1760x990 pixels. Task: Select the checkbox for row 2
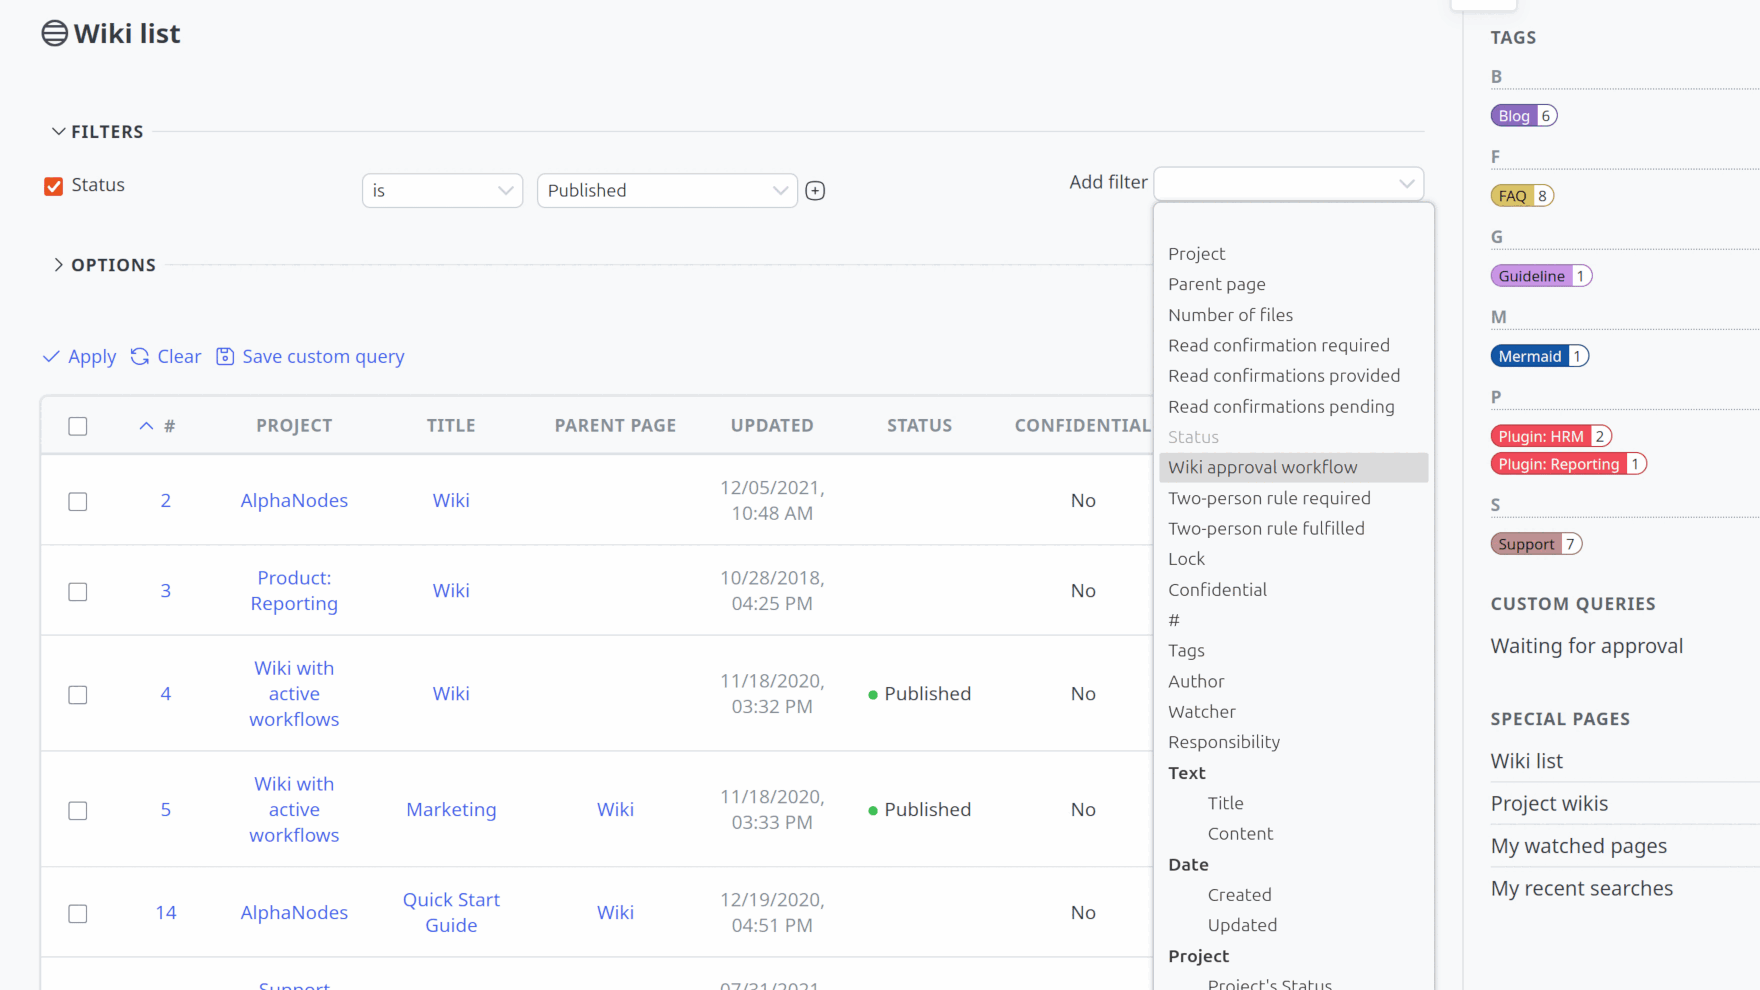pos(78,501)
